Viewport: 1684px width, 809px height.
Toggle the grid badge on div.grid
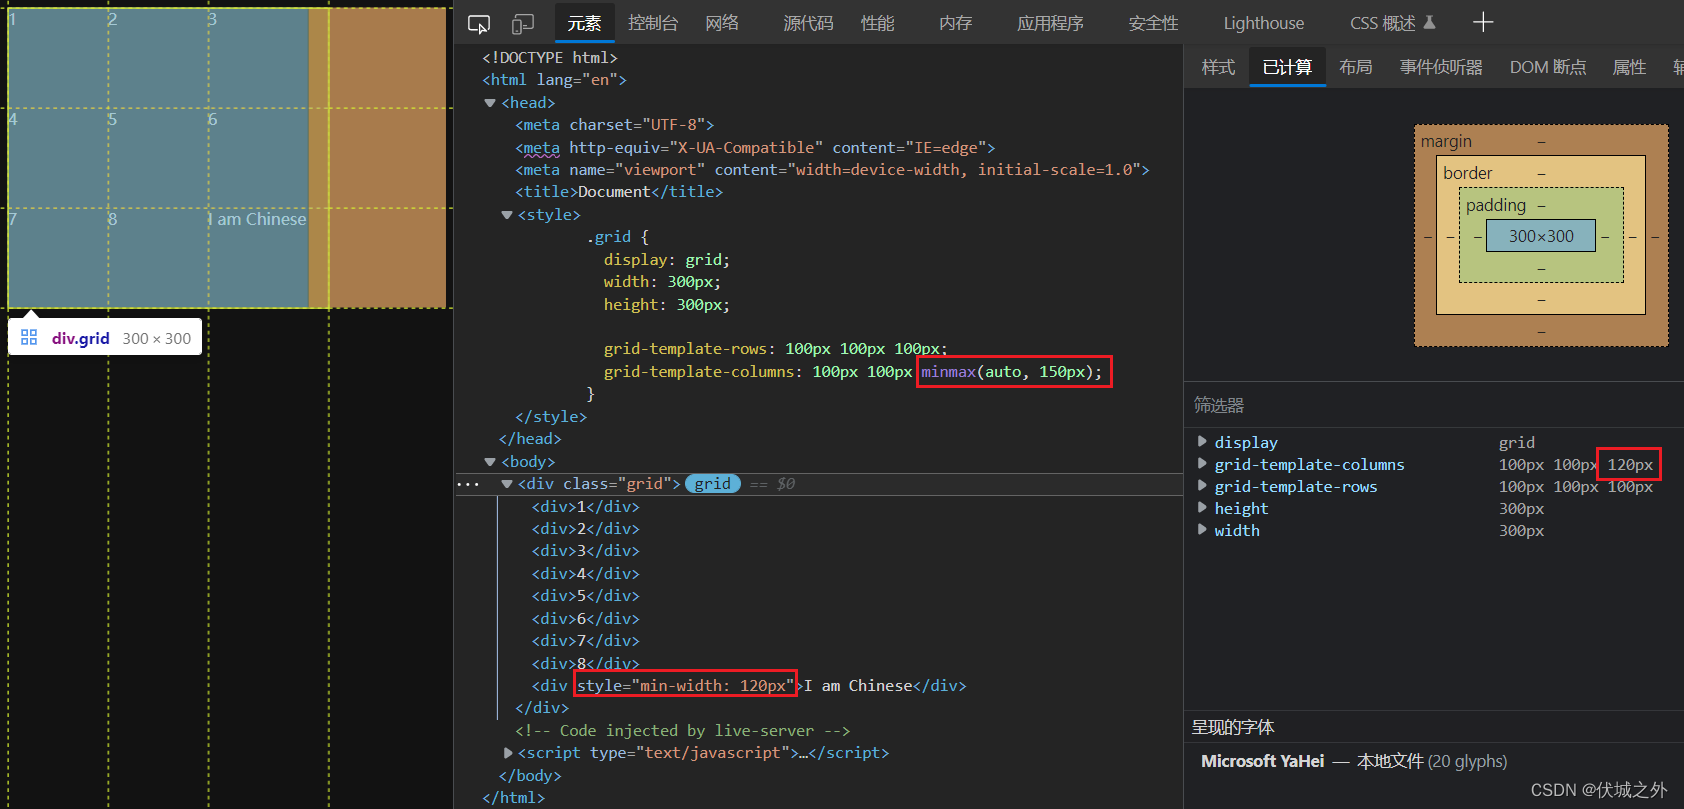click(713, 484)
